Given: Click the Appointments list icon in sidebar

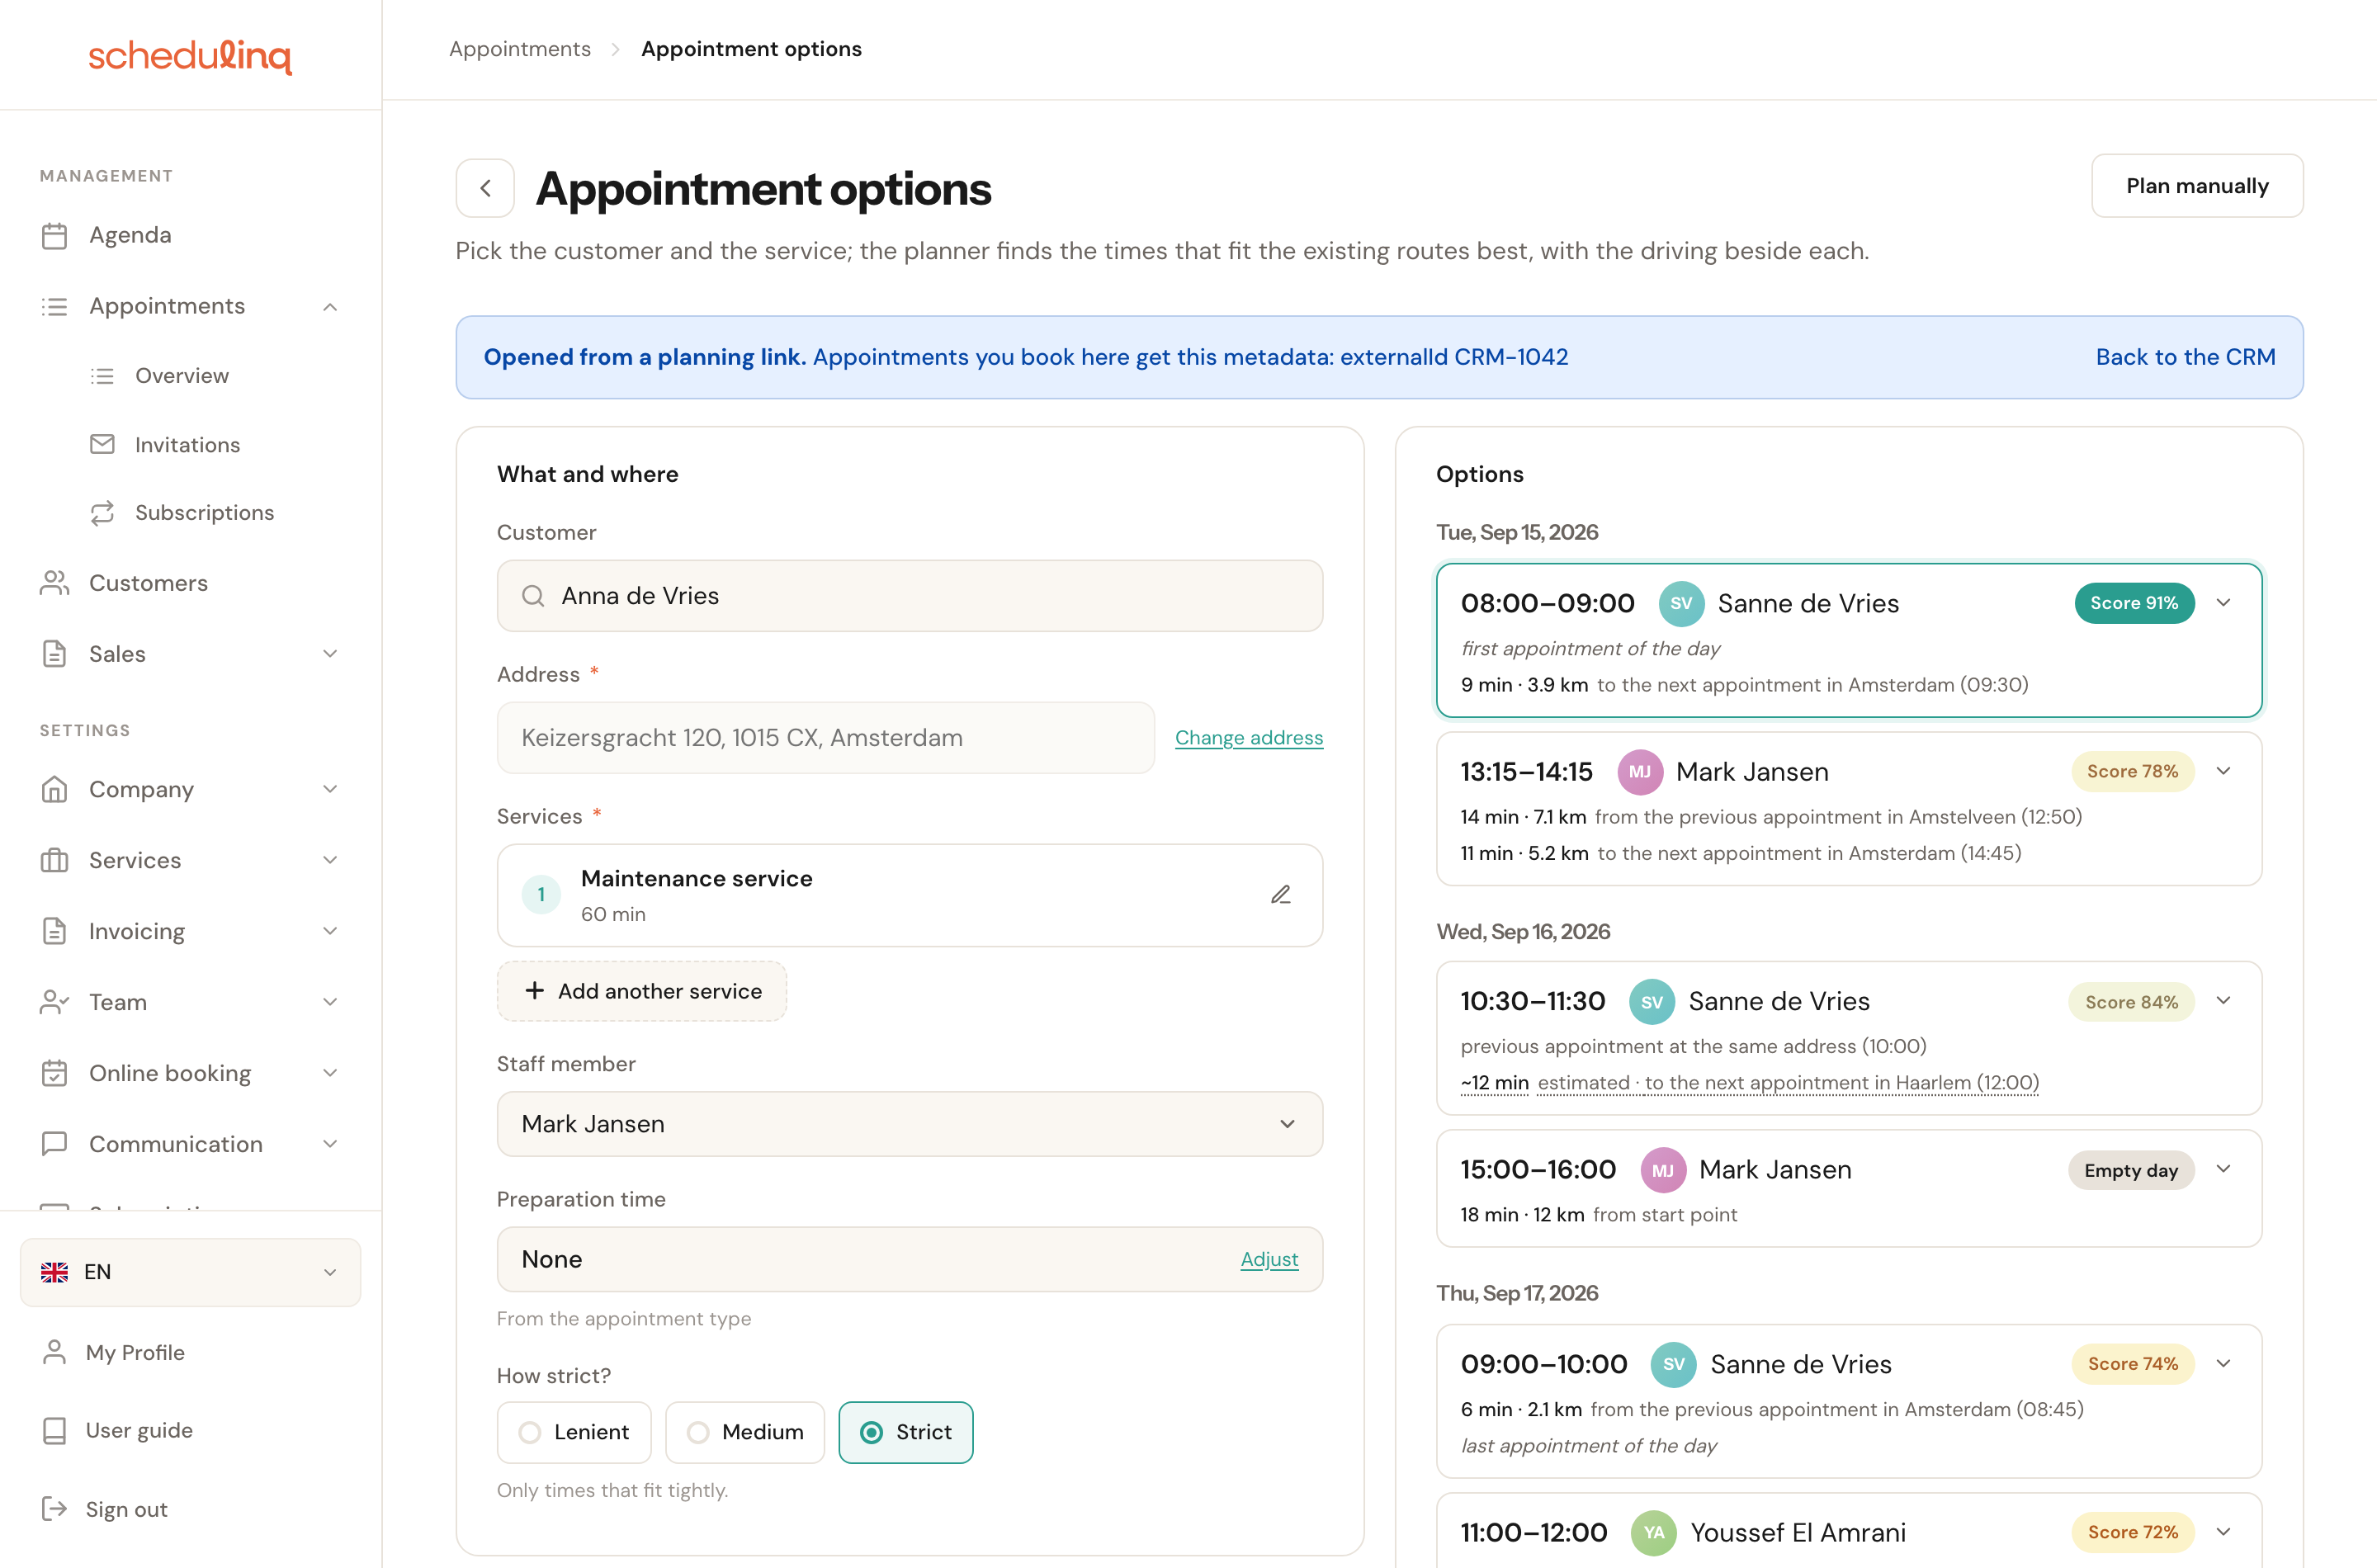Looking at the screenshot, I should [x=55, y=307].
